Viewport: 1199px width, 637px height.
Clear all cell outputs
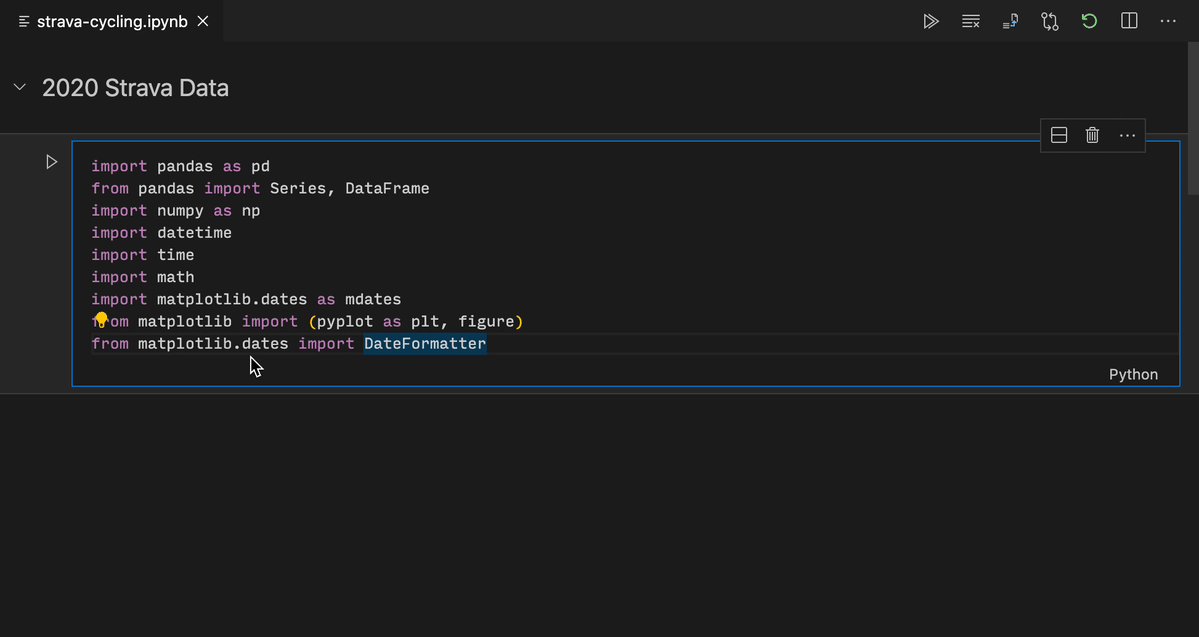970,20
